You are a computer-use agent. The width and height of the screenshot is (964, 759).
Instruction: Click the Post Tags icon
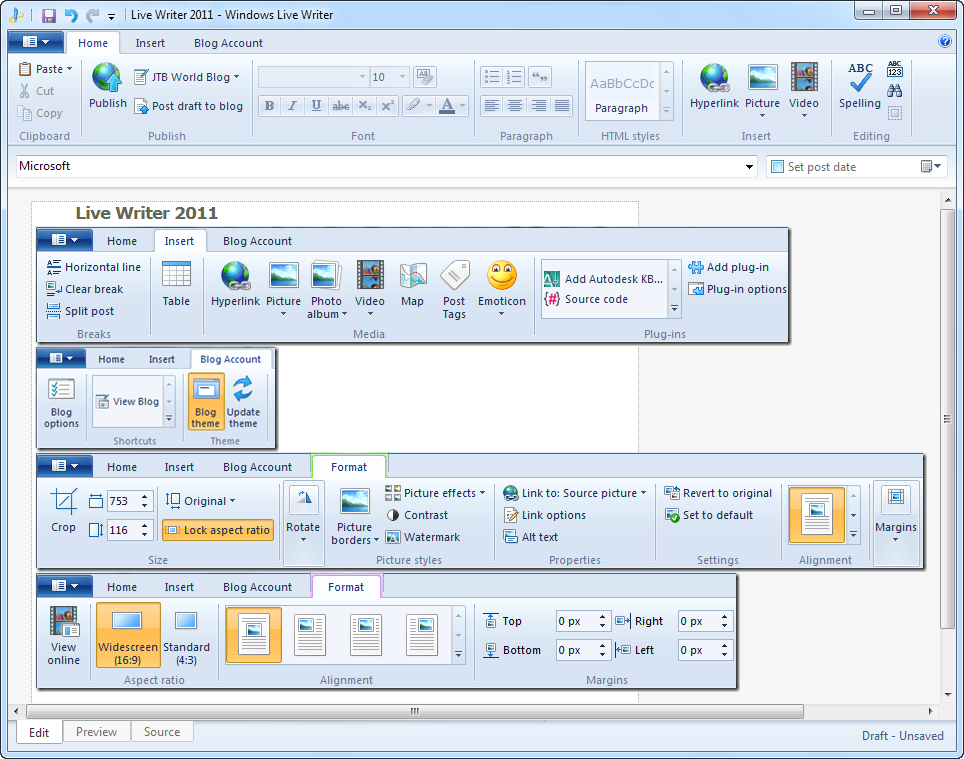pyautogui.click(x=454, y=277)
